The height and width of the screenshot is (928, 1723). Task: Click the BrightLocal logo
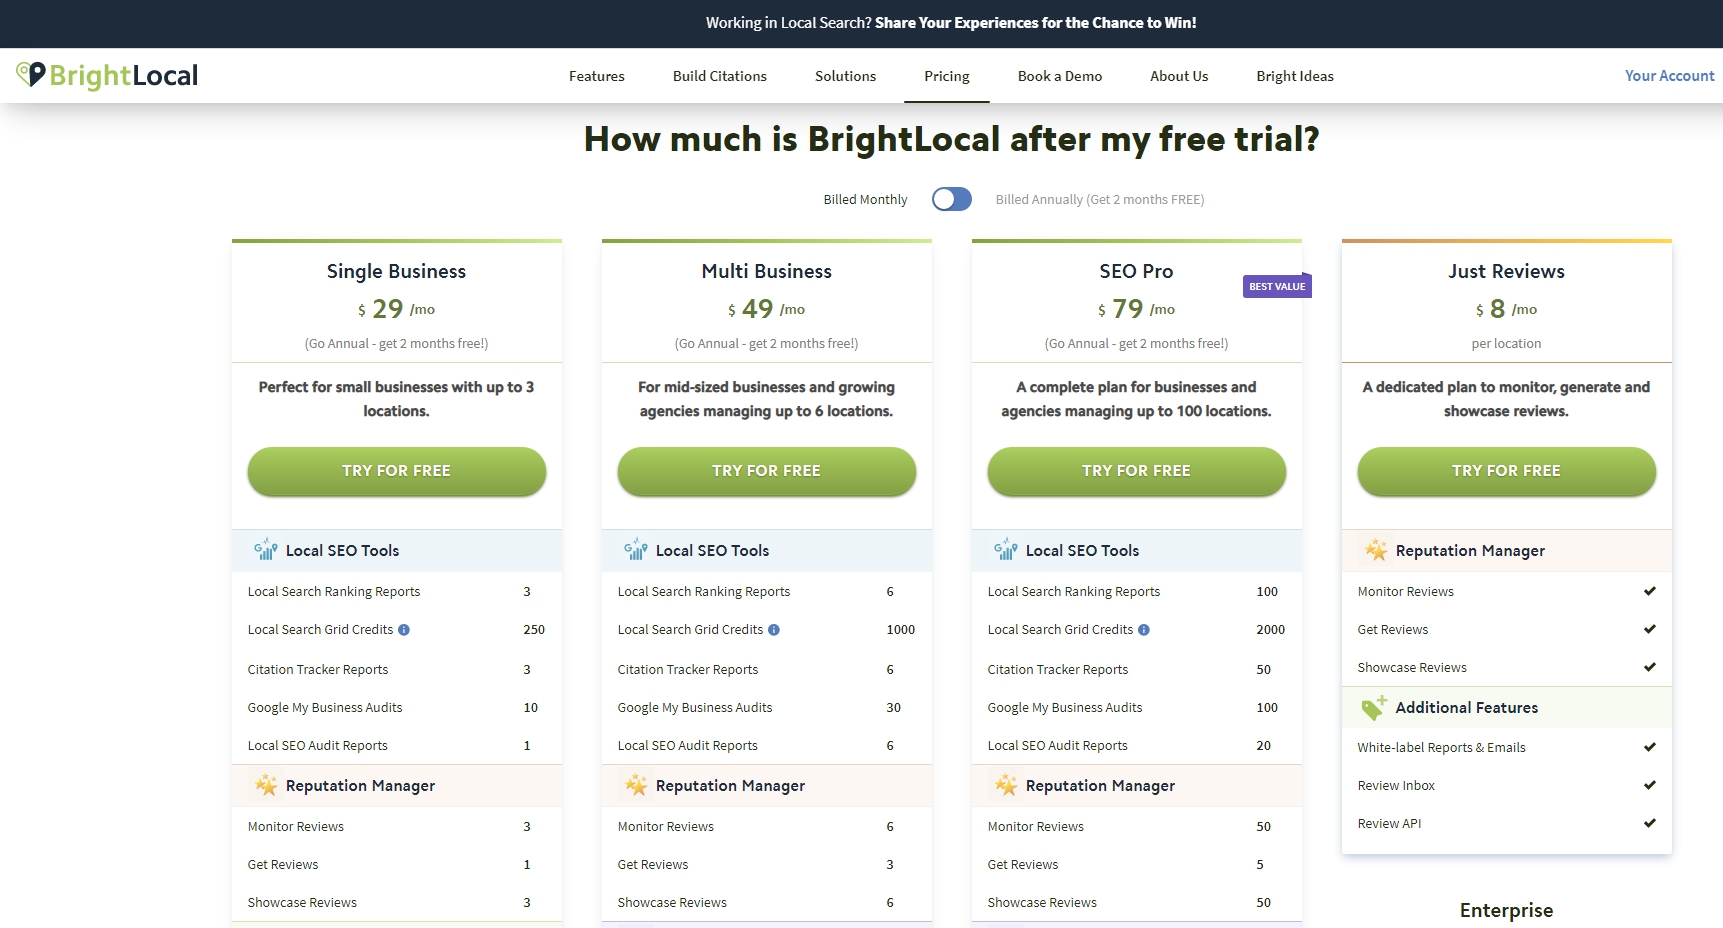pos(107,75)
